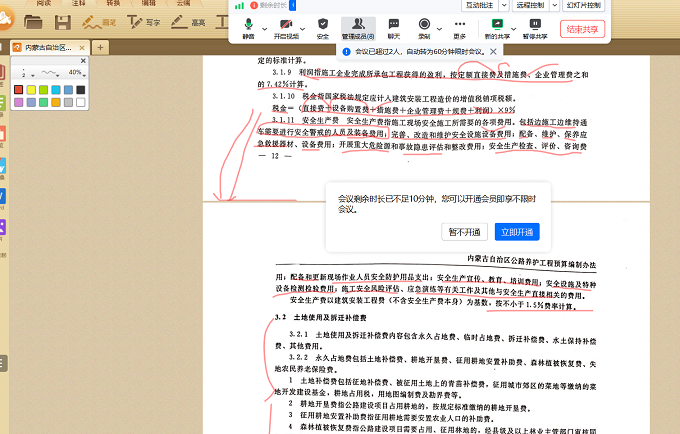The image size is (680, 434).
Task: Pick the yellow color swatch
Action: [32, 91]
